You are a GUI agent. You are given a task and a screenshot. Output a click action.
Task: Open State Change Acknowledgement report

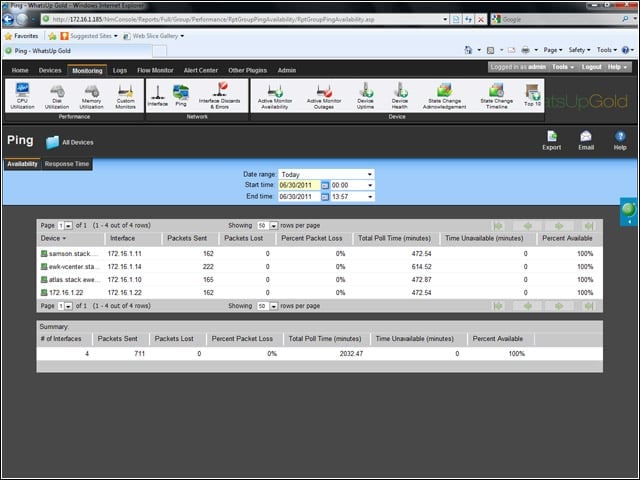444,96
